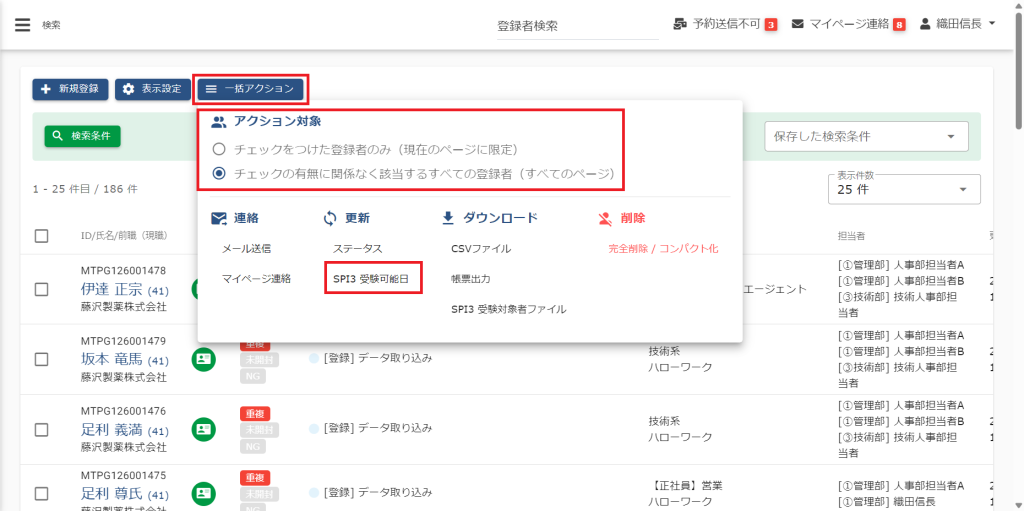Click the 重複 badge on 足利 尊氏 row

(255, 478)
